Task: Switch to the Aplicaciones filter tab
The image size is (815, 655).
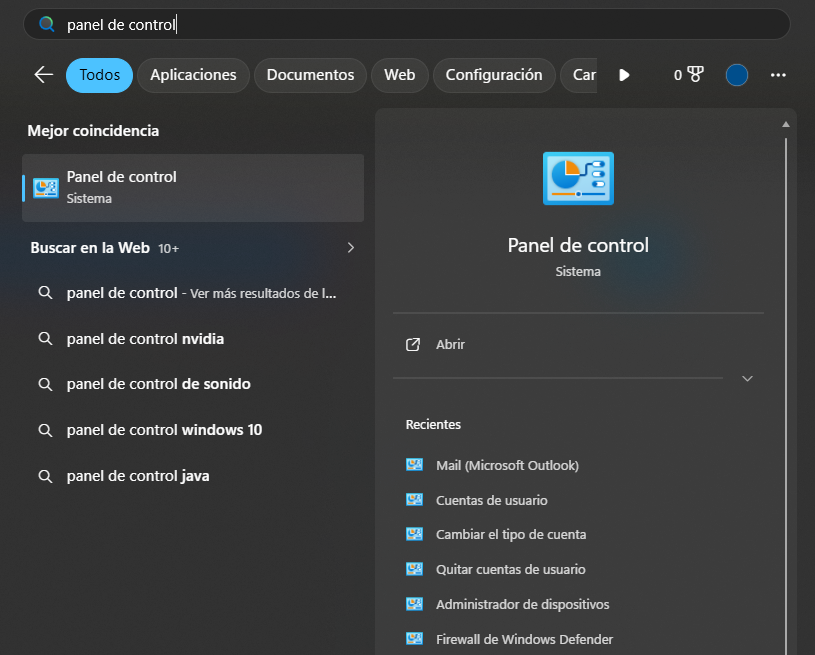Action: 193,75
